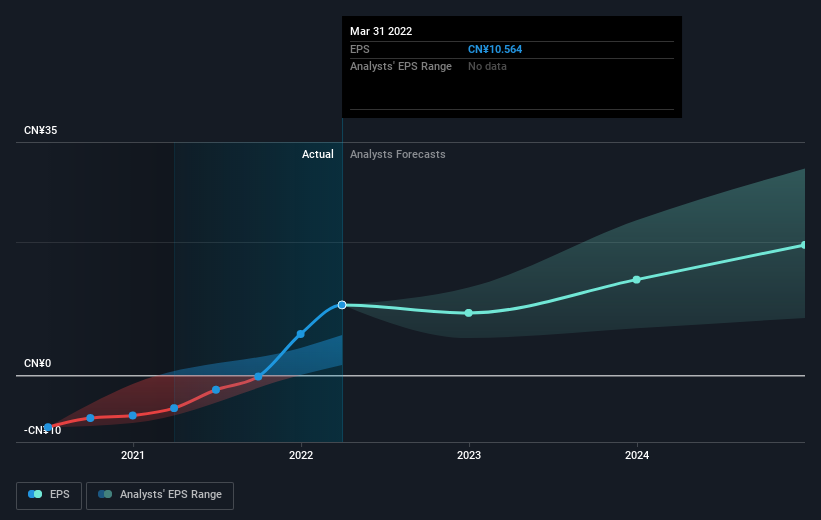The image size is (821, 520).
Task: Select the 2021 start data point
Action: click(x=132, y=415)
